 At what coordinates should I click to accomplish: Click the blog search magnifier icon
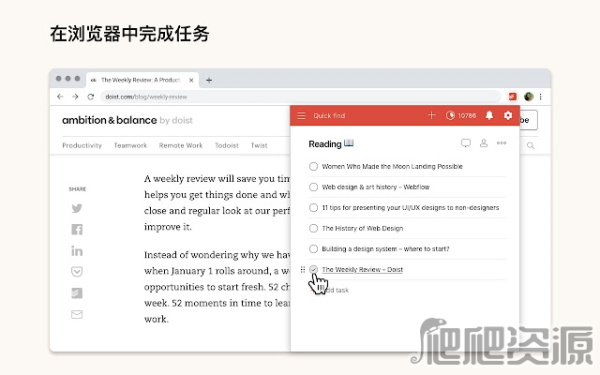[530, 145]
